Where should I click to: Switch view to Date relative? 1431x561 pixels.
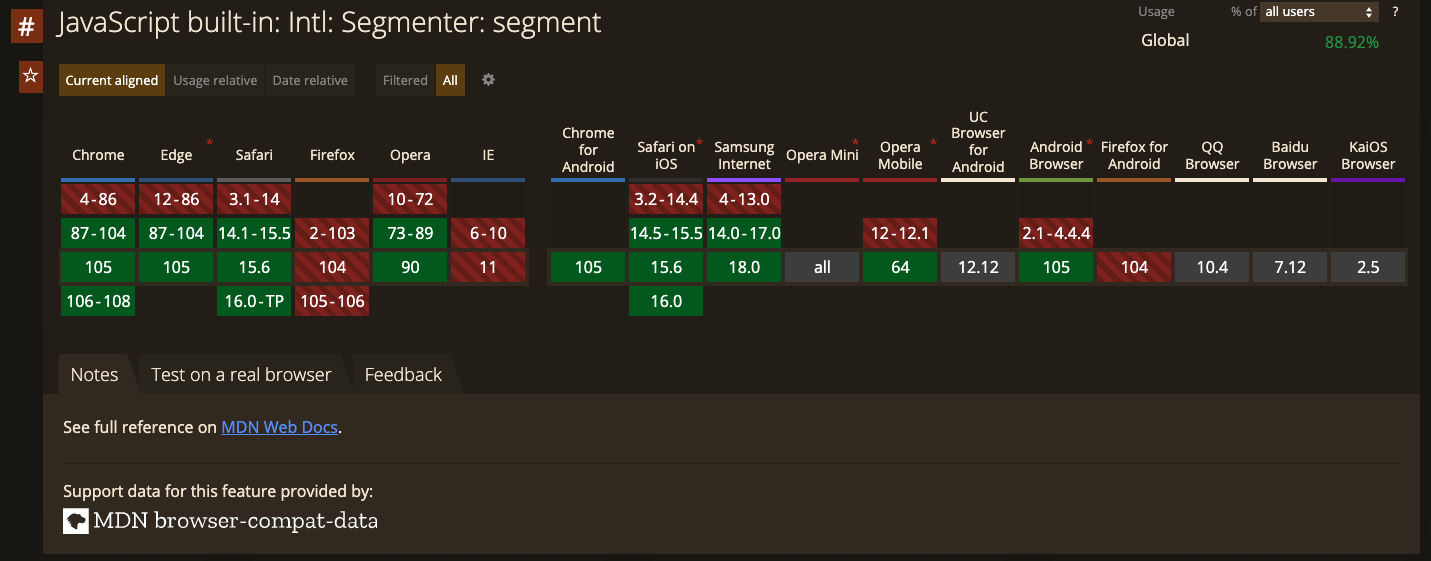click(x=310, y=80)
